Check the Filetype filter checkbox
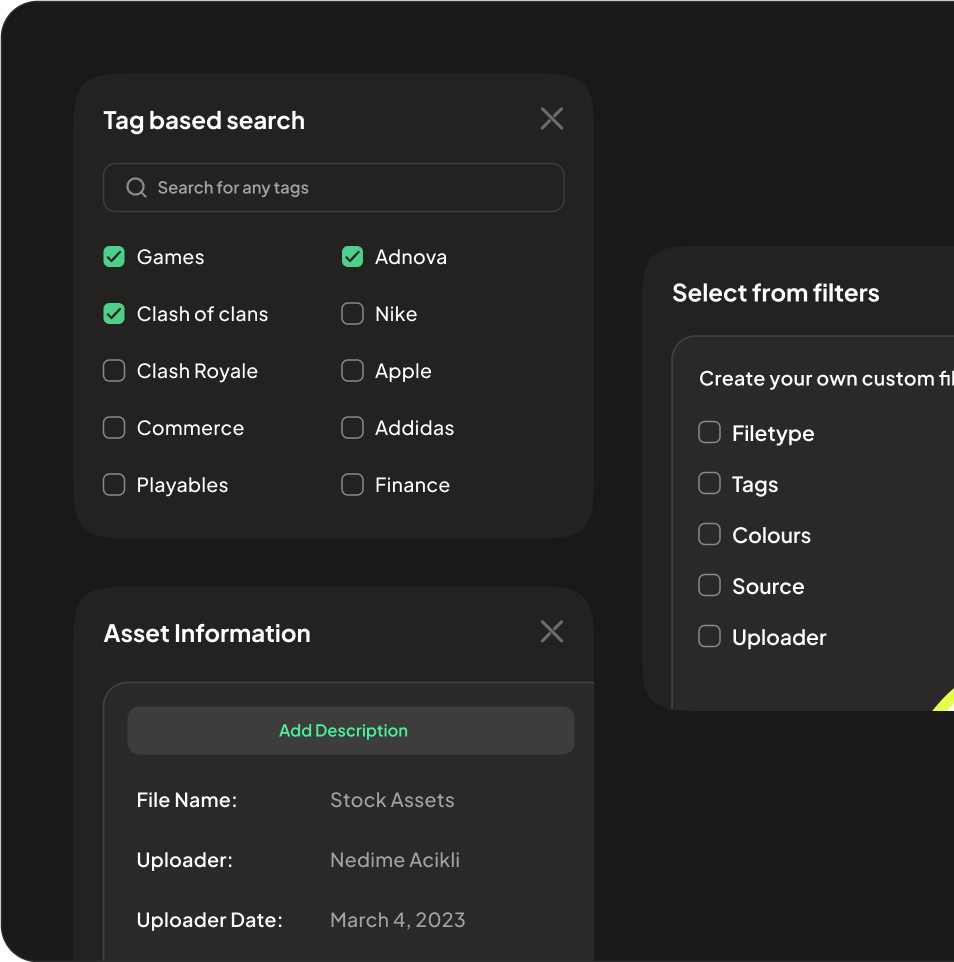 click(709, 433)
